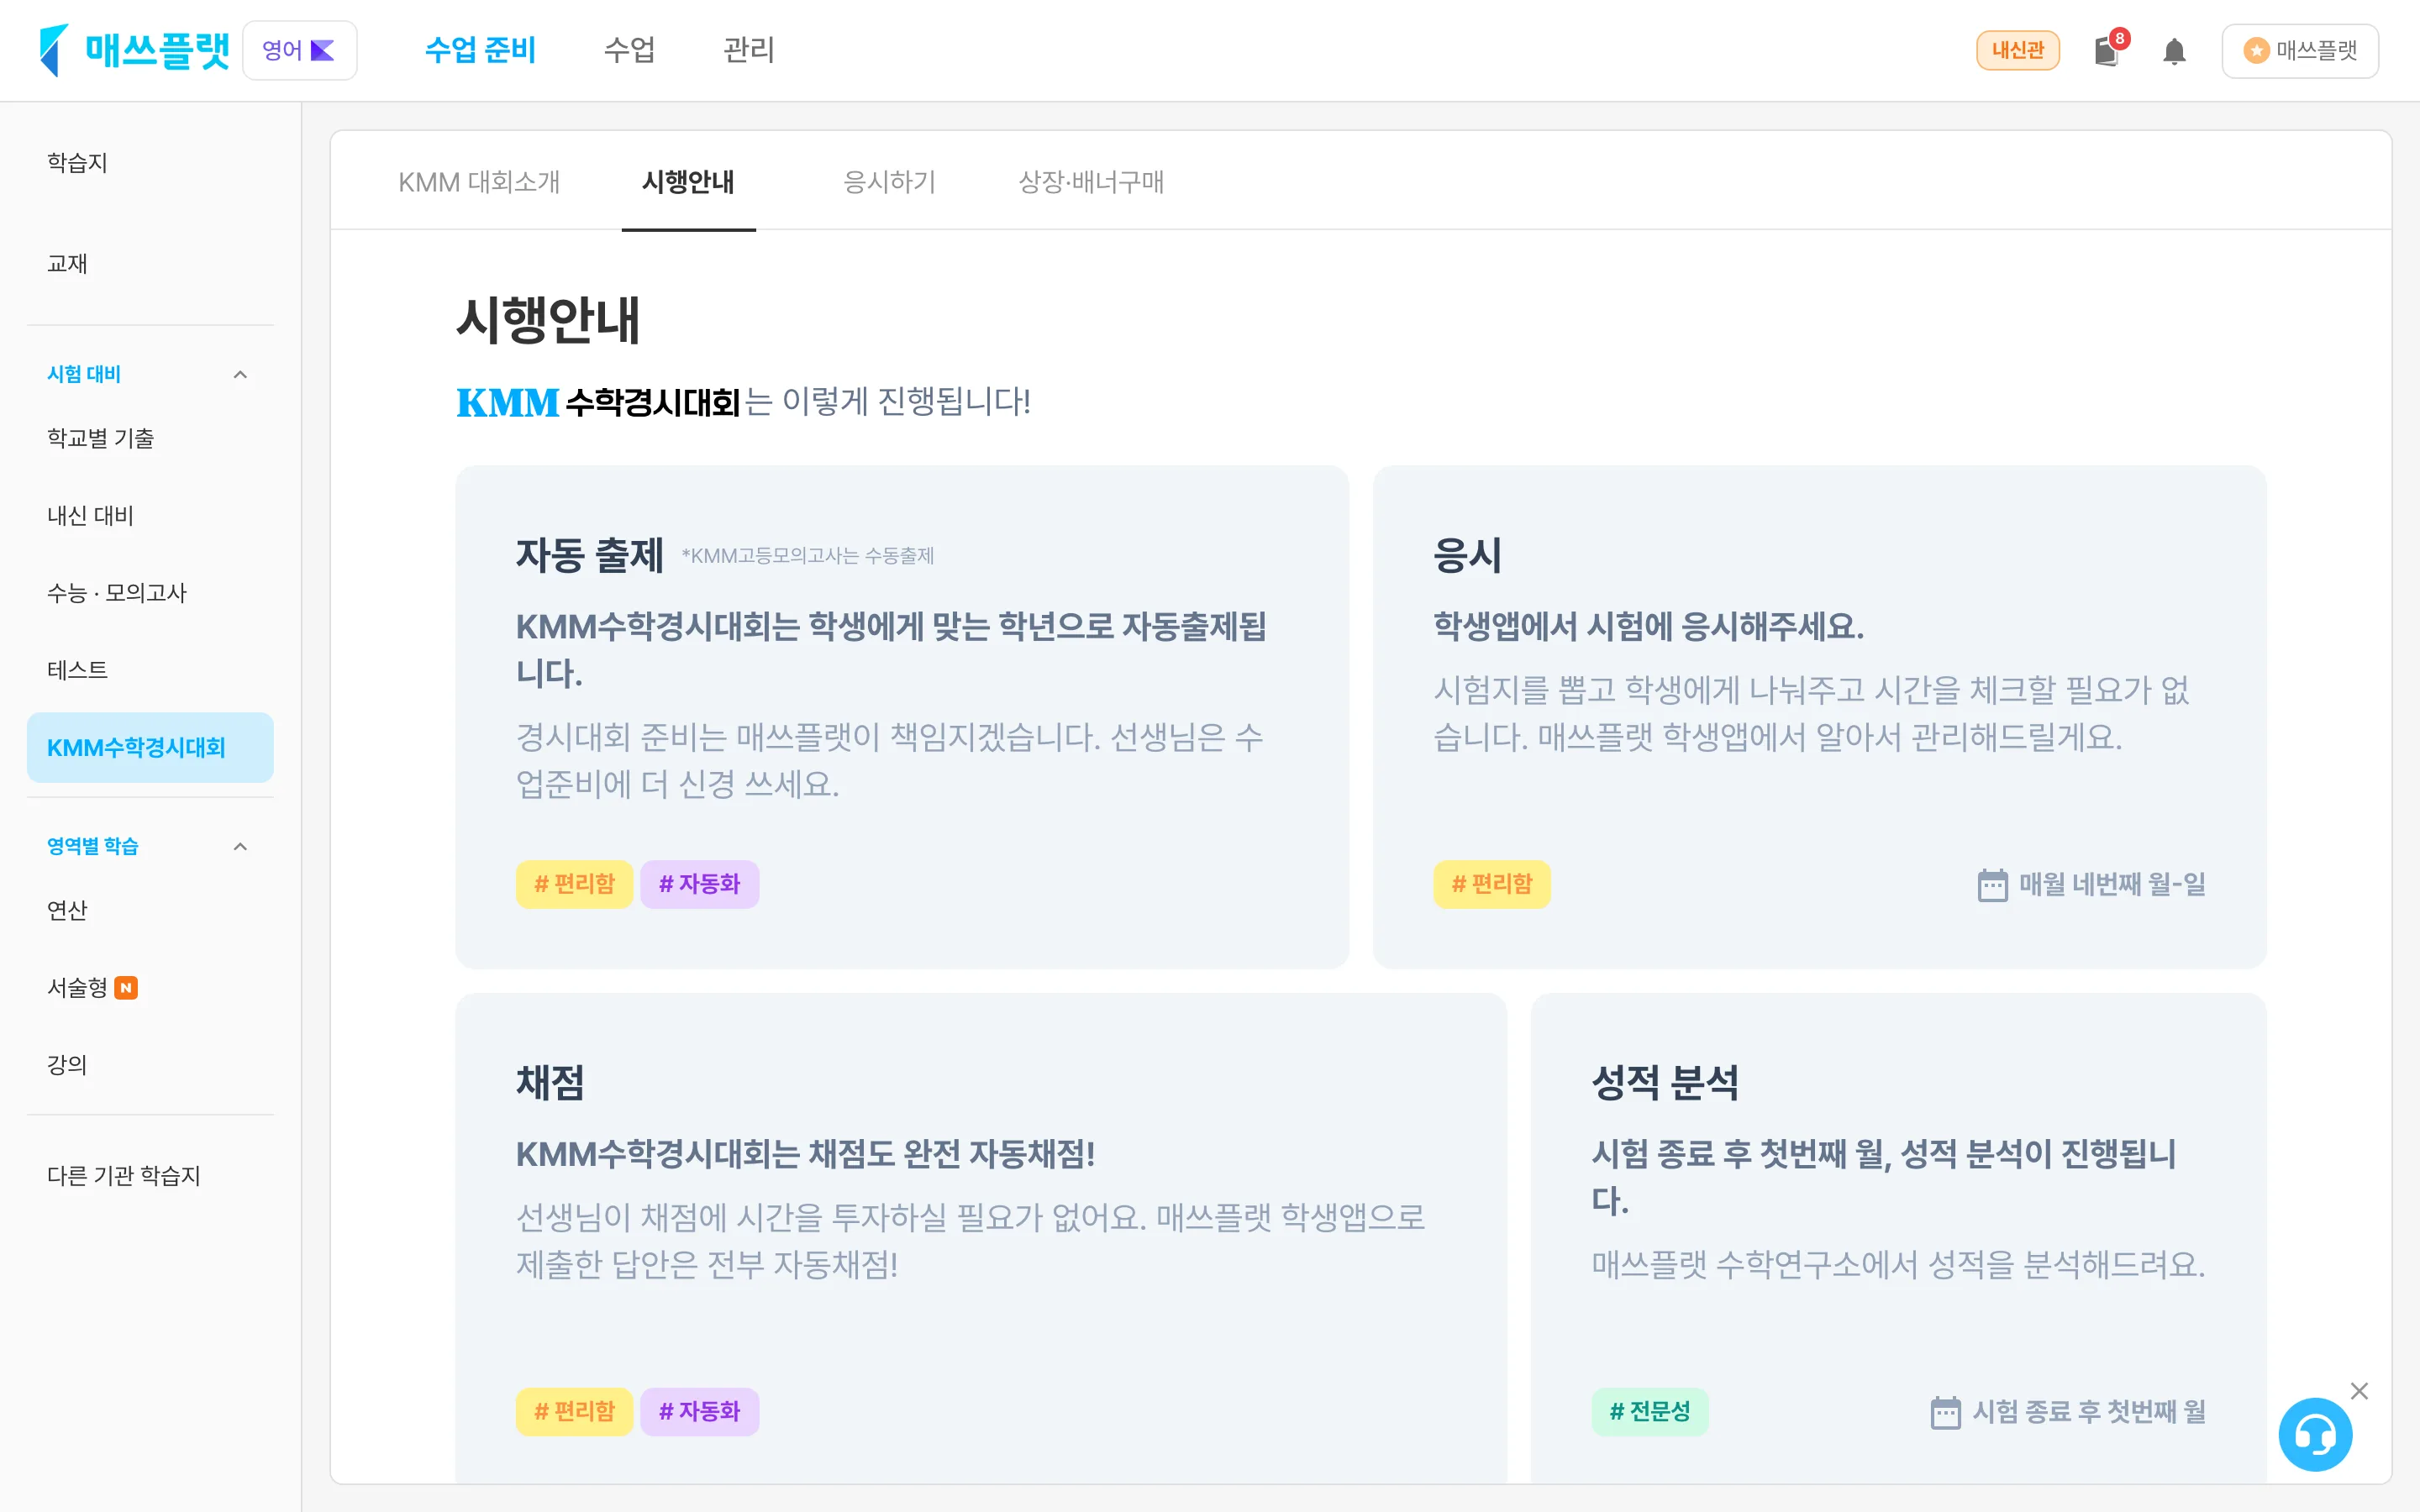Screen dimensions: 2420x1512
Task: Click the 시행안내 page heading
Action: (x=547, y=320)
